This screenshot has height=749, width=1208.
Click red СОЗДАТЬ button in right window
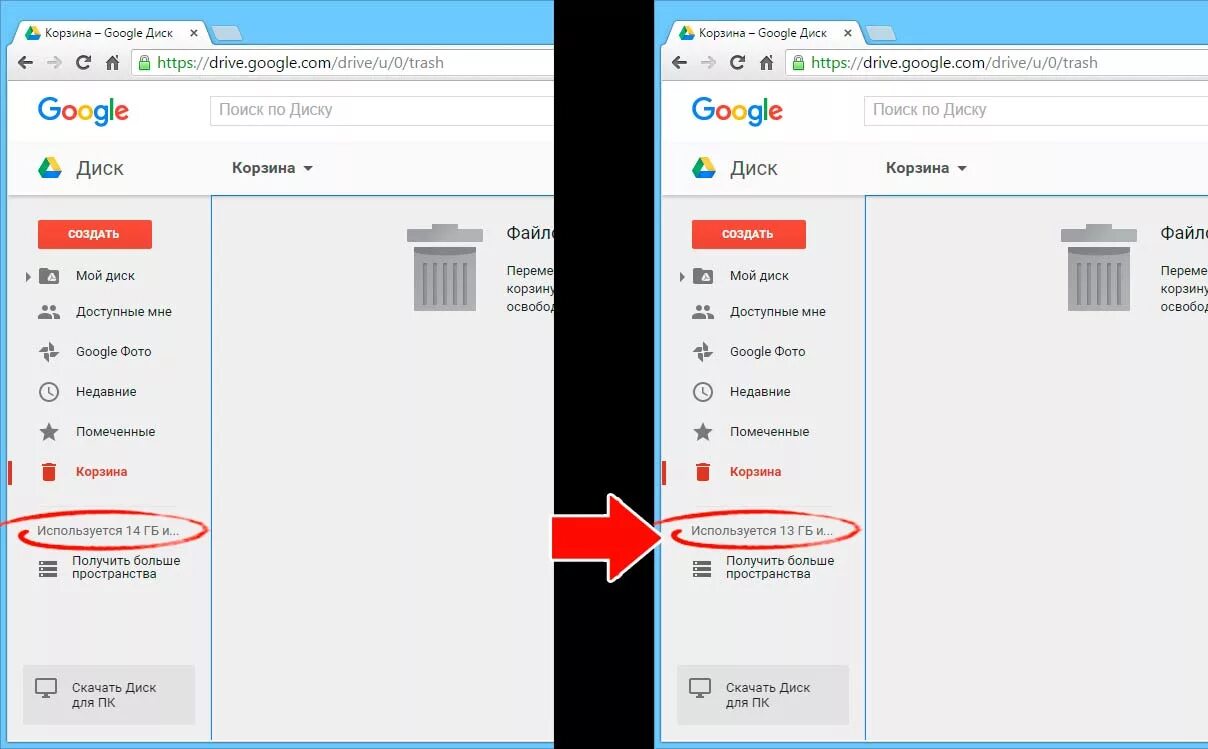pyautogui.click(x=748, y=234)
